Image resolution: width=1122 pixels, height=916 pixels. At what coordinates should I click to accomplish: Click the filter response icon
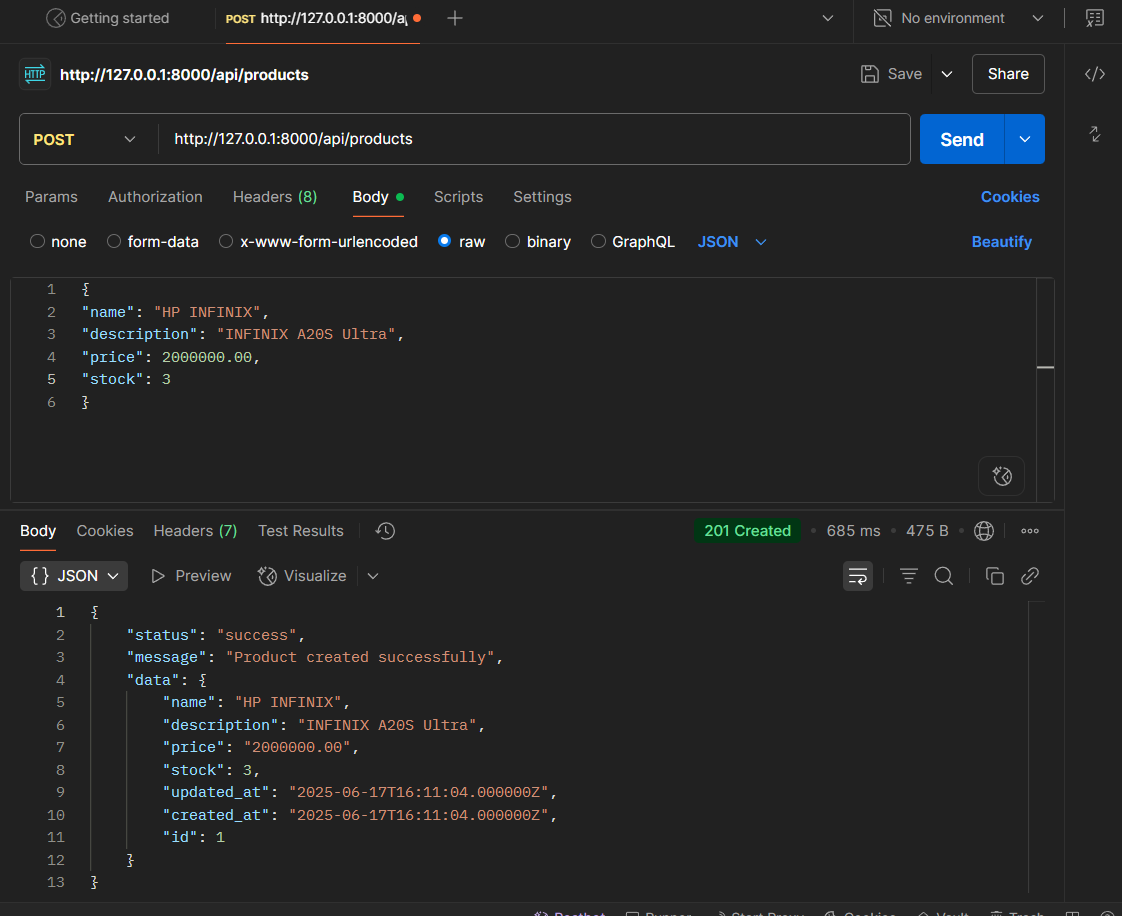(x=908, y=576)
